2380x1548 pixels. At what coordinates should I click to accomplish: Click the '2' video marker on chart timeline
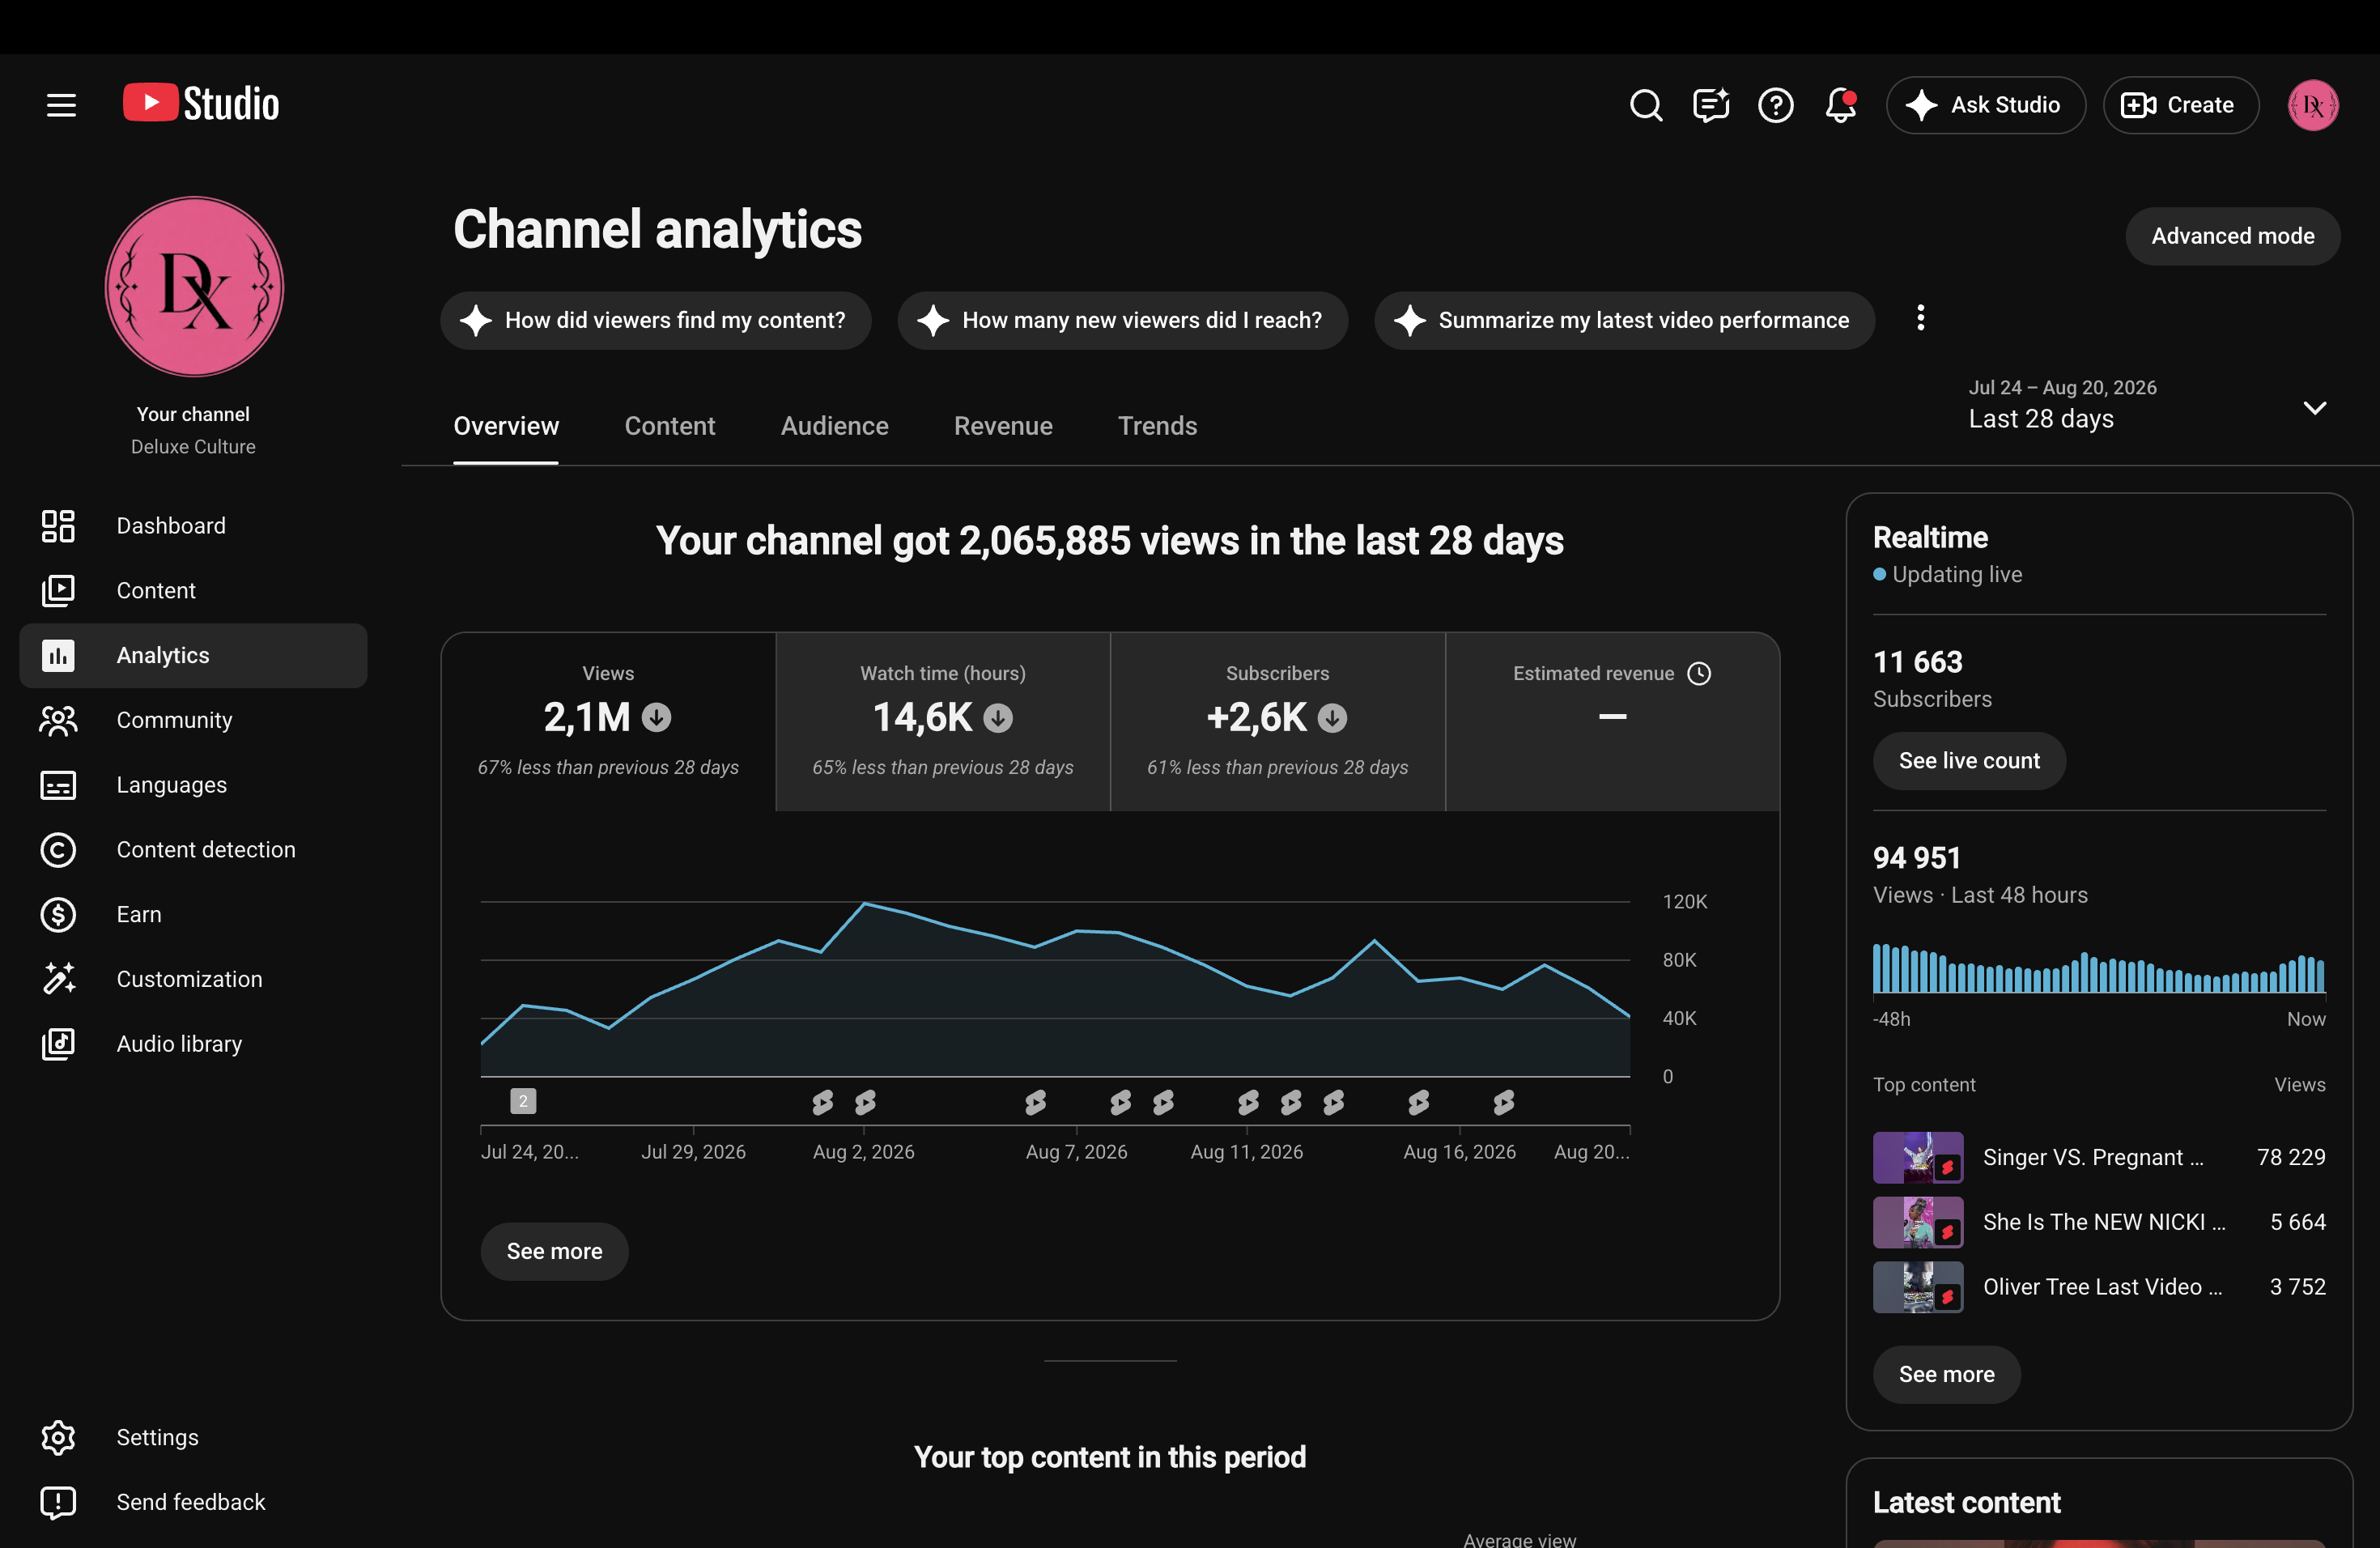[523, 1101]
